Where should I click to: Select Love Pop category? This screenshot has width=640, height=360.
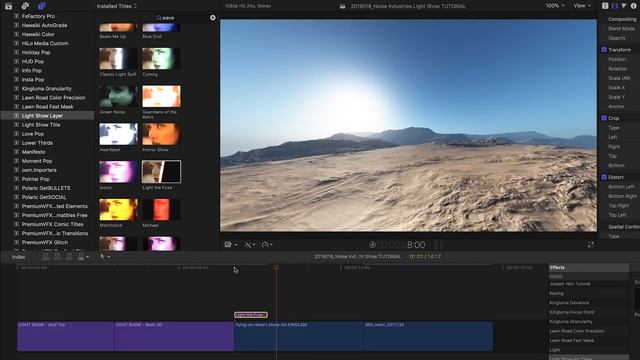33,134
